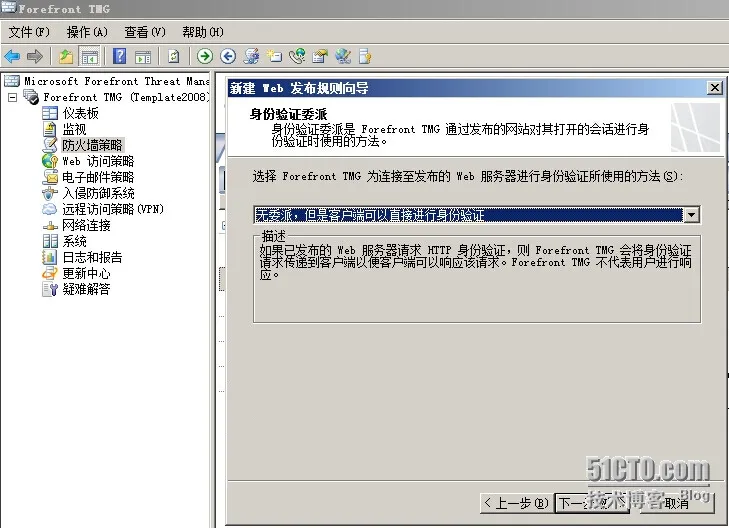Click the 上一步(B) back button

click(x=517, y=503)
